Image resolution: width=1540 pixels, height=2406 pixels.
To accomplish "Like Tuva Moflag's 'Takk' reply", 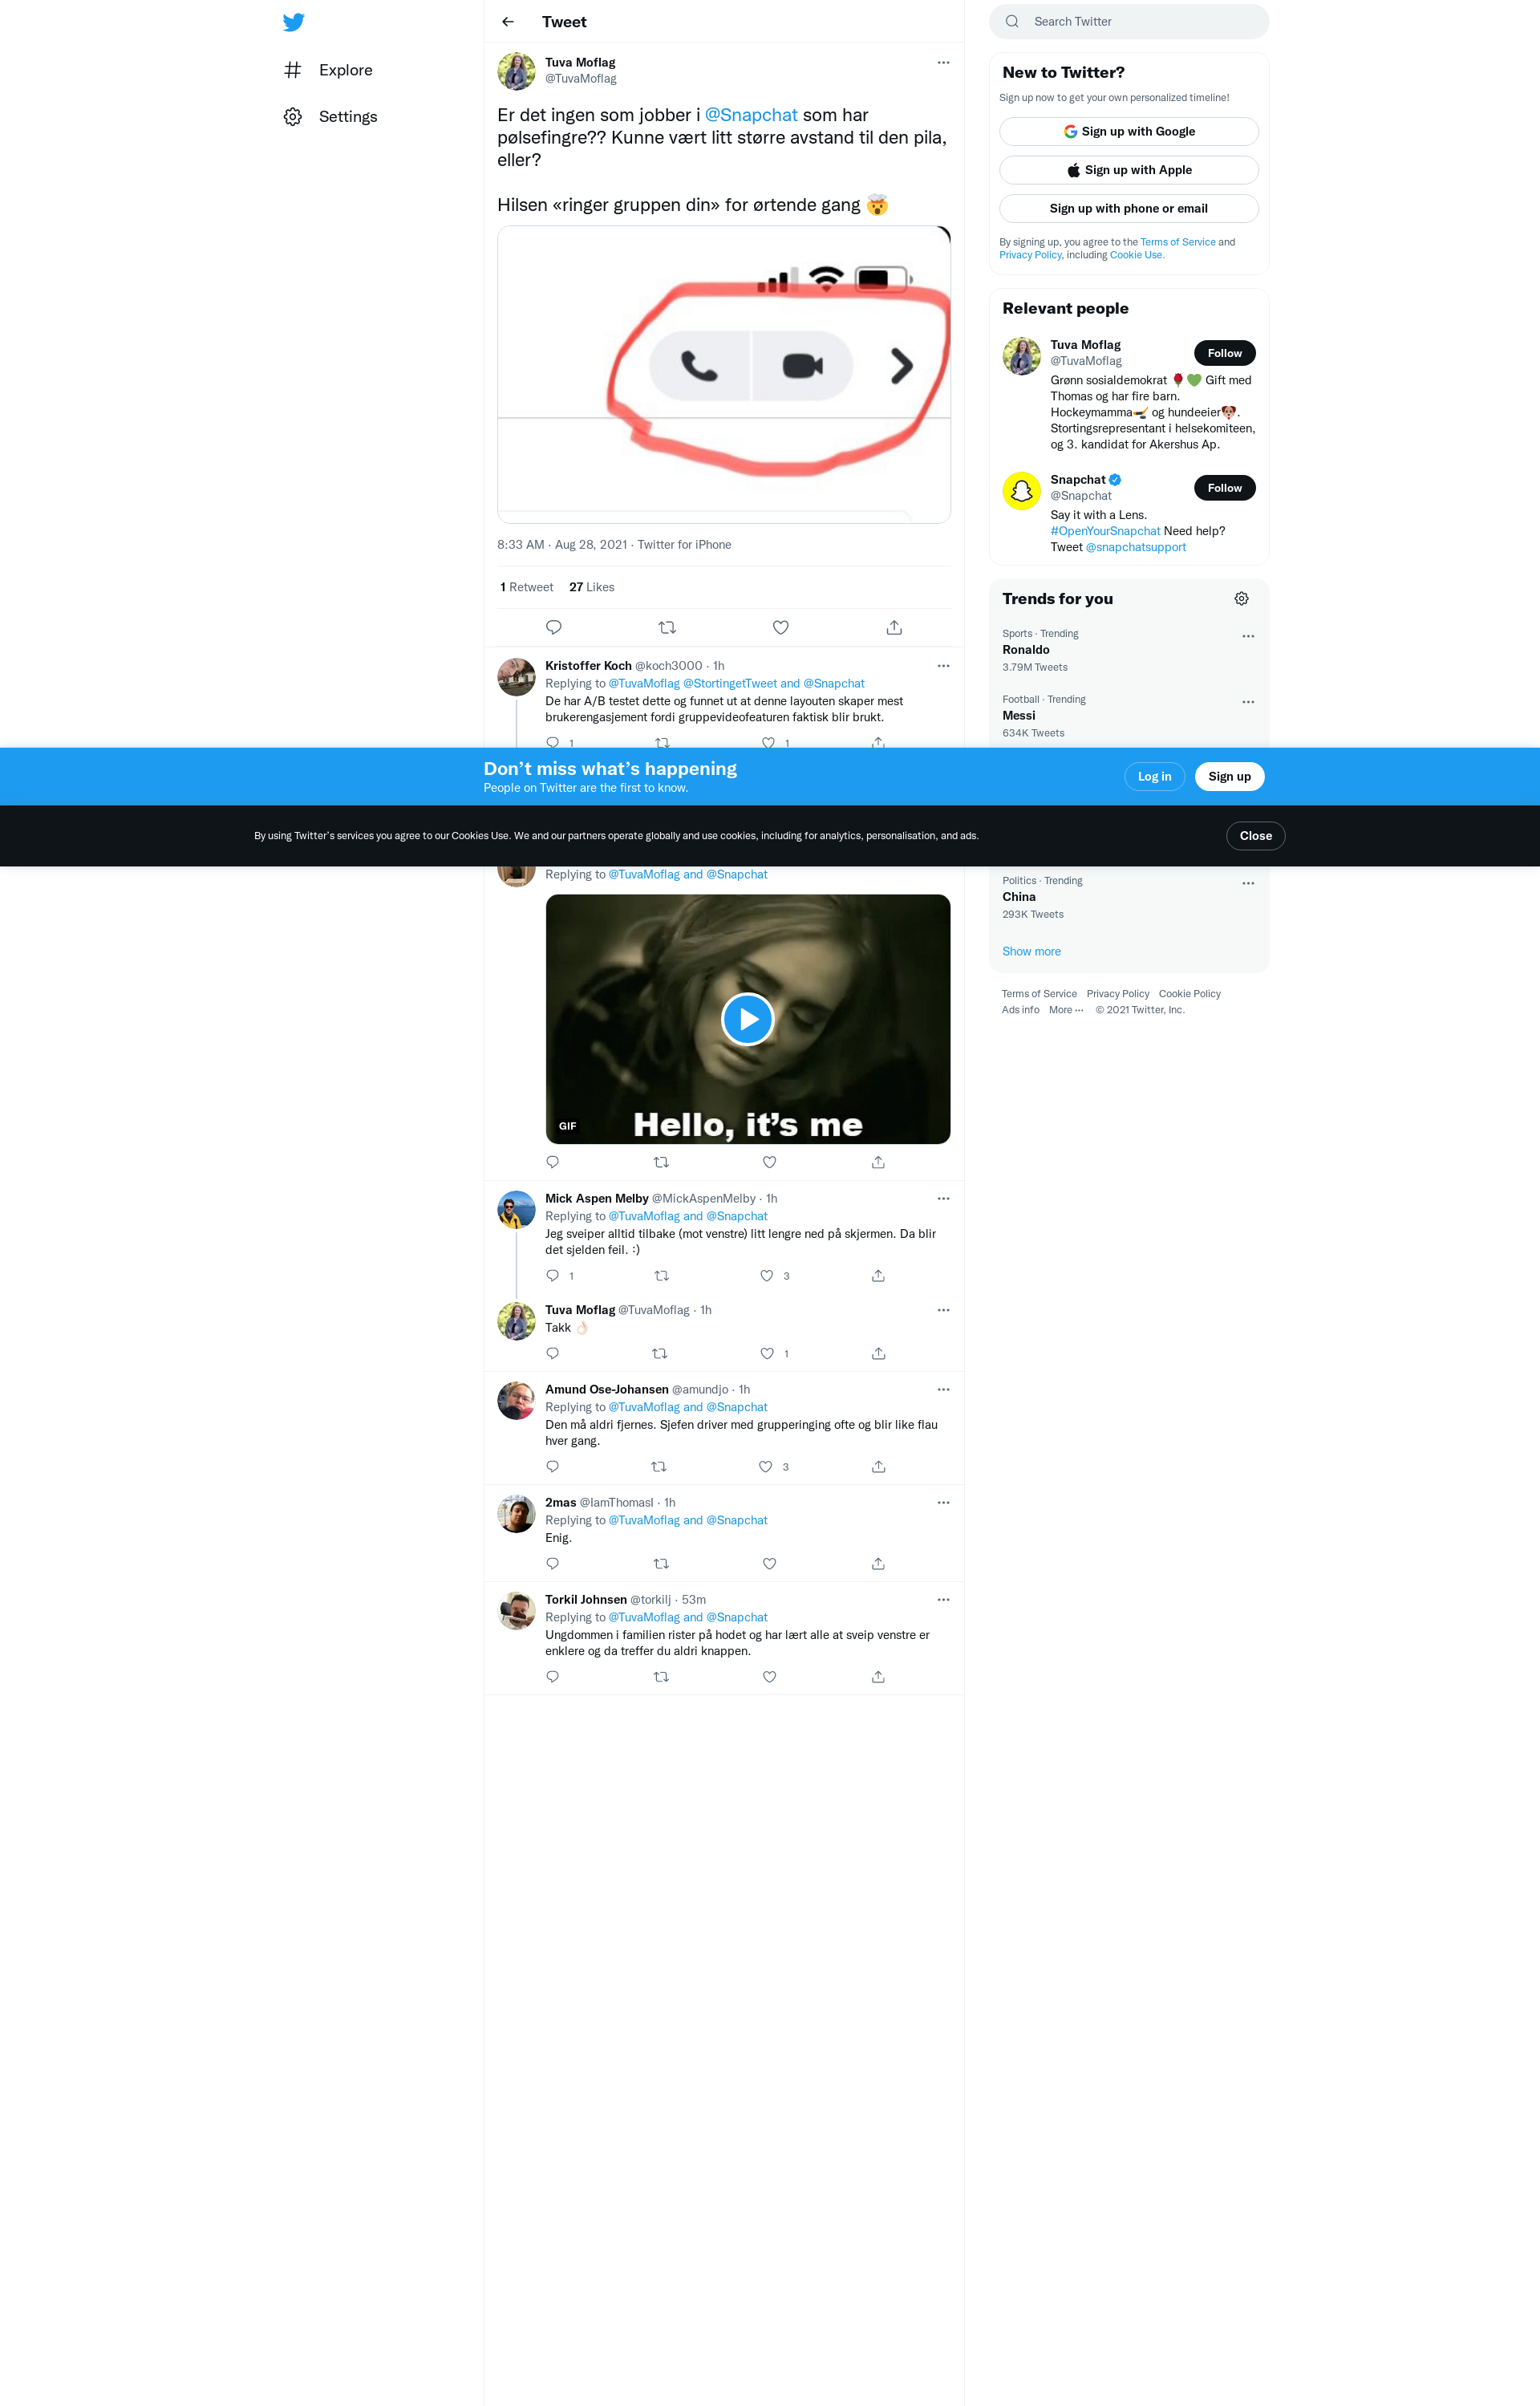I will 767,1354.
